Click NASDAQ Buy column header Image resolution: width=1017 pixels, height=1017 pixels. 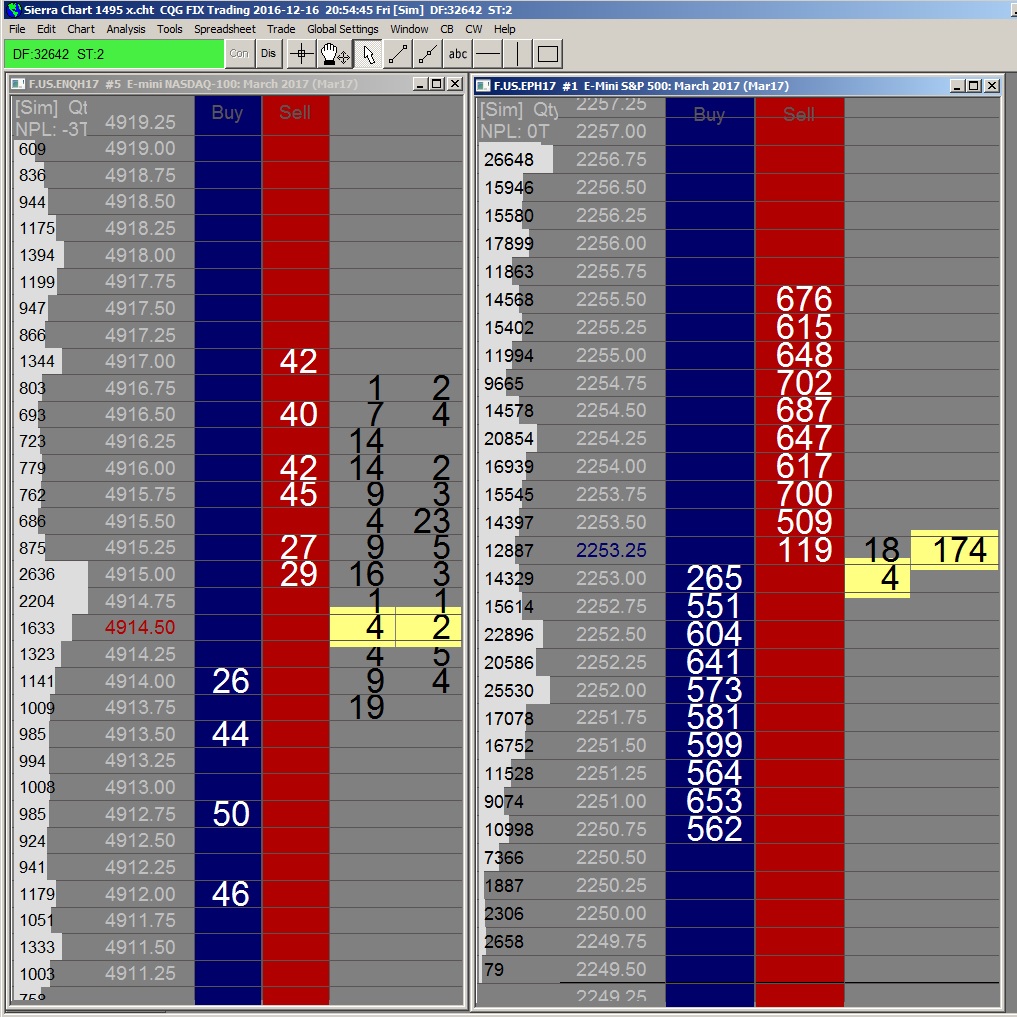point(228,113)
